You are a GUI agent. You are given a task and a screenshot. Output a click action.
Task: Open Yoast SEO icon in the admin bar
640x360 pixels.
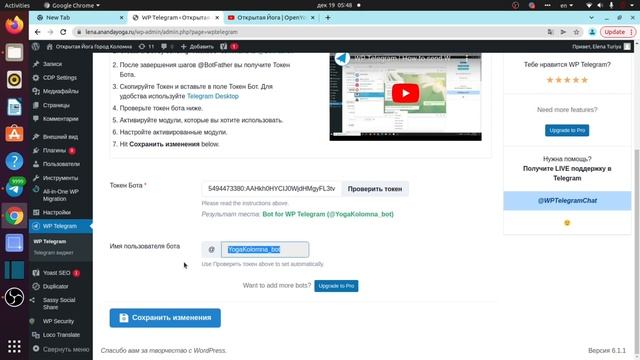click(229, 47)
